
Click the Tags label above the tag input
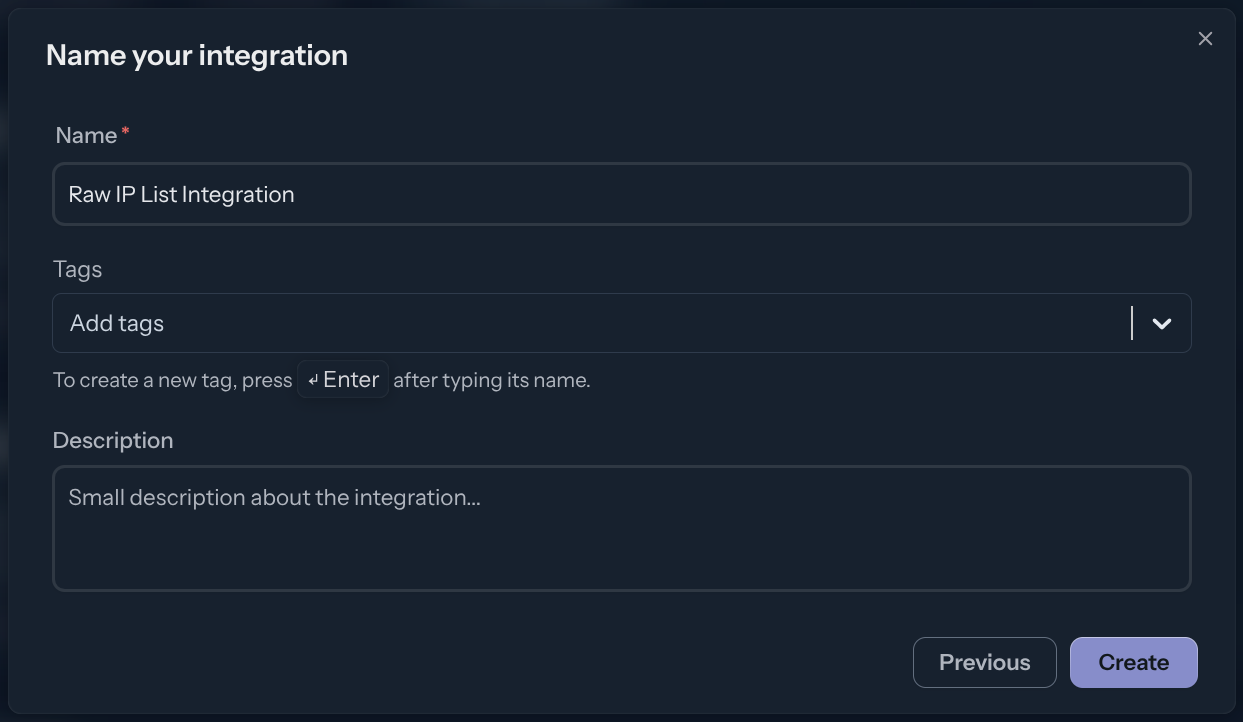pos(77,269)
